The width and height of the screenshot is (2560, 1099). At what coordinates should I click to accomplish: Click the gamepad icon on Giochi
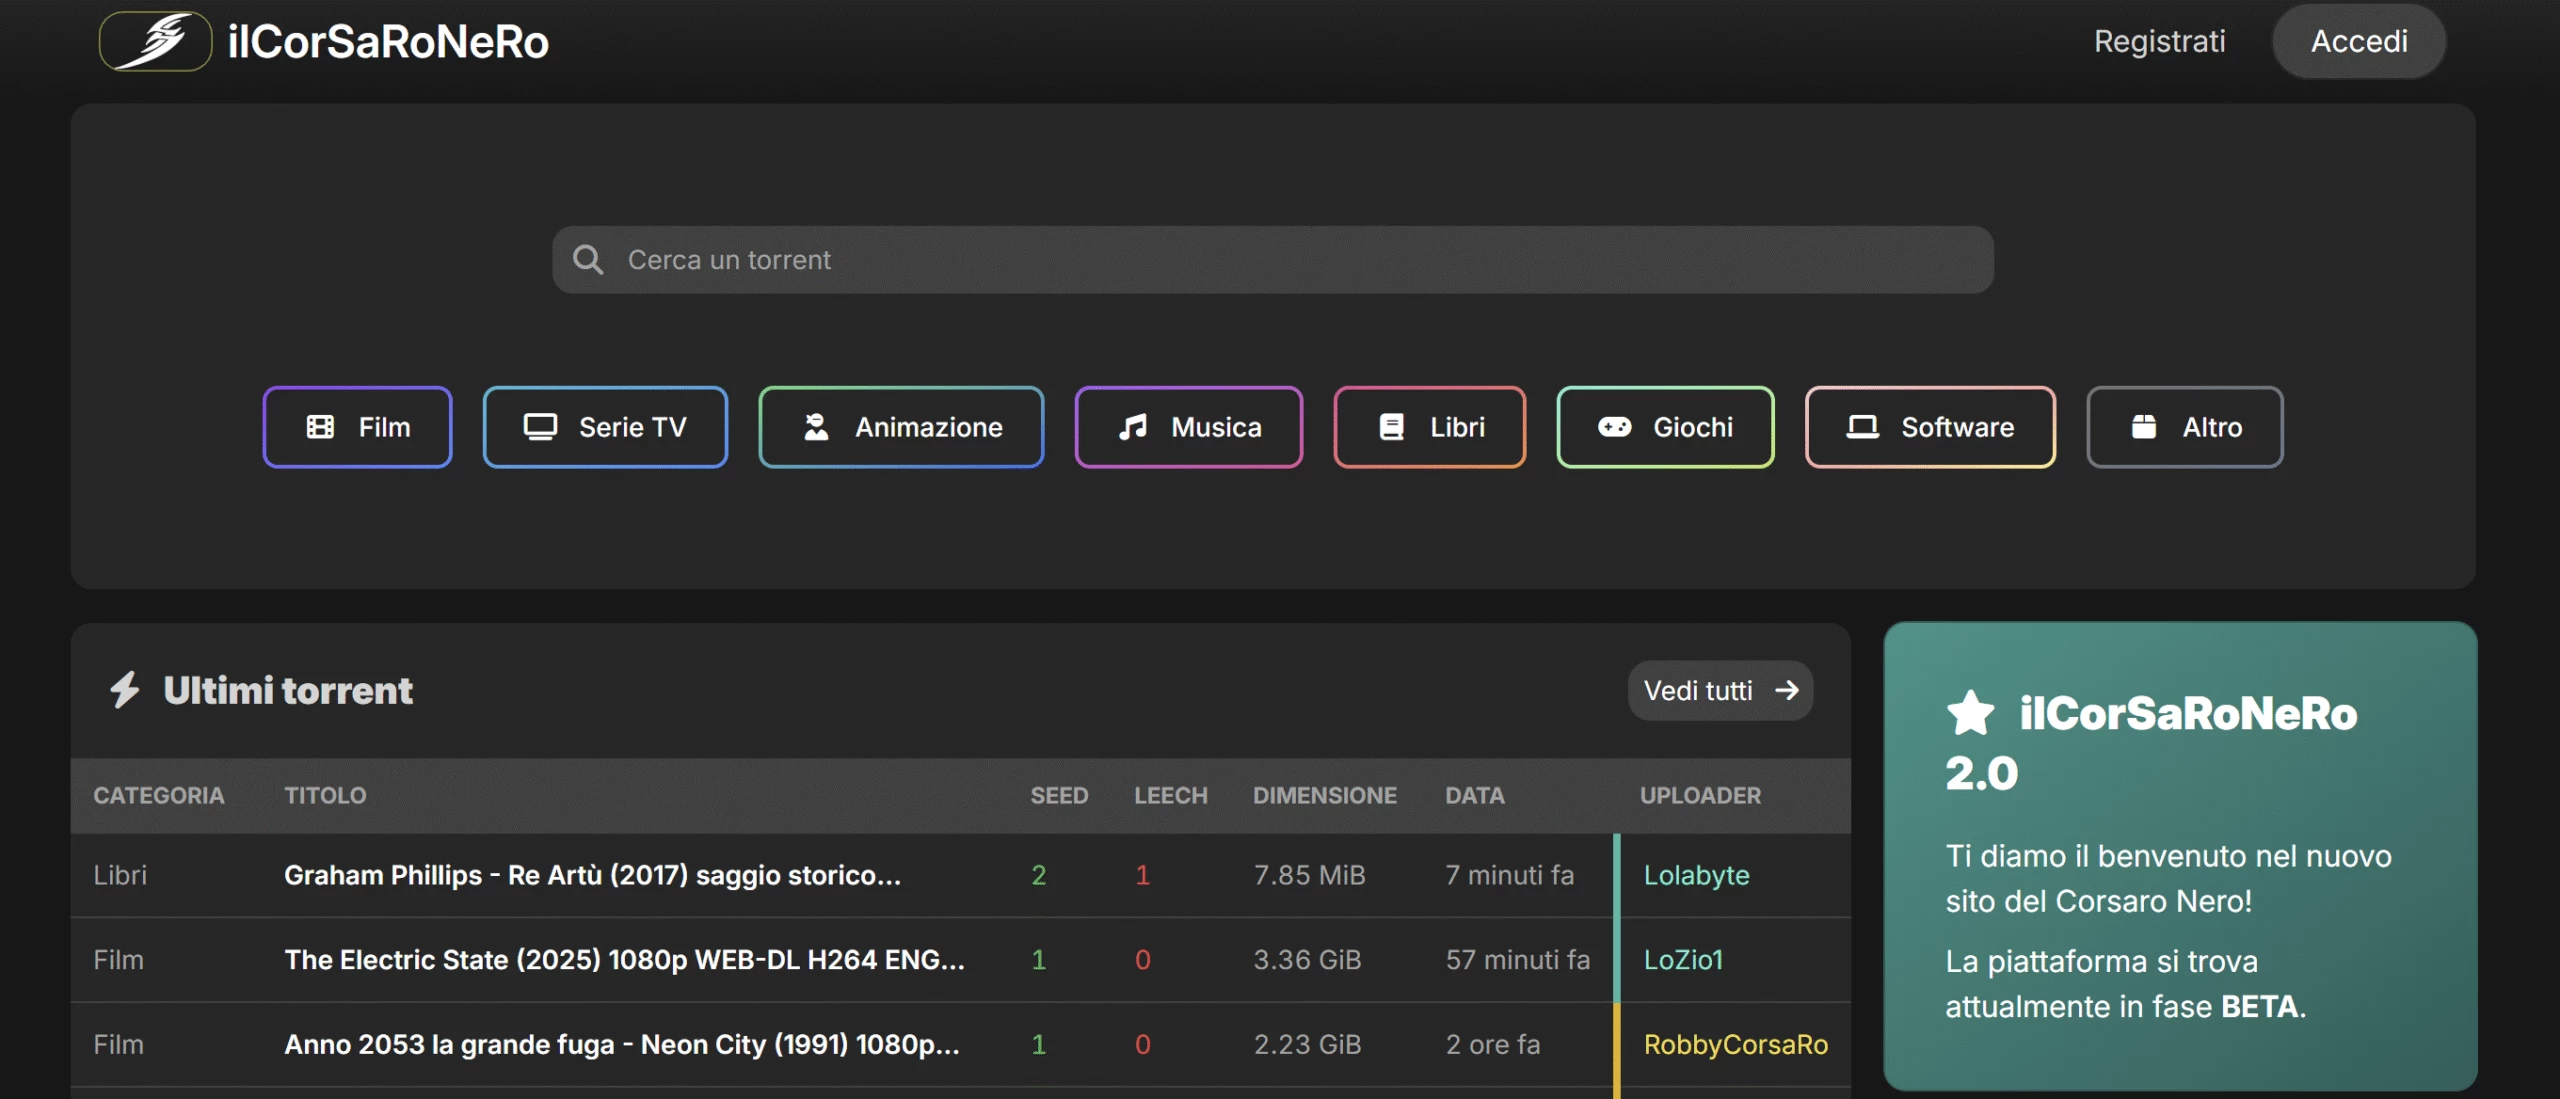pos(1614,427)
